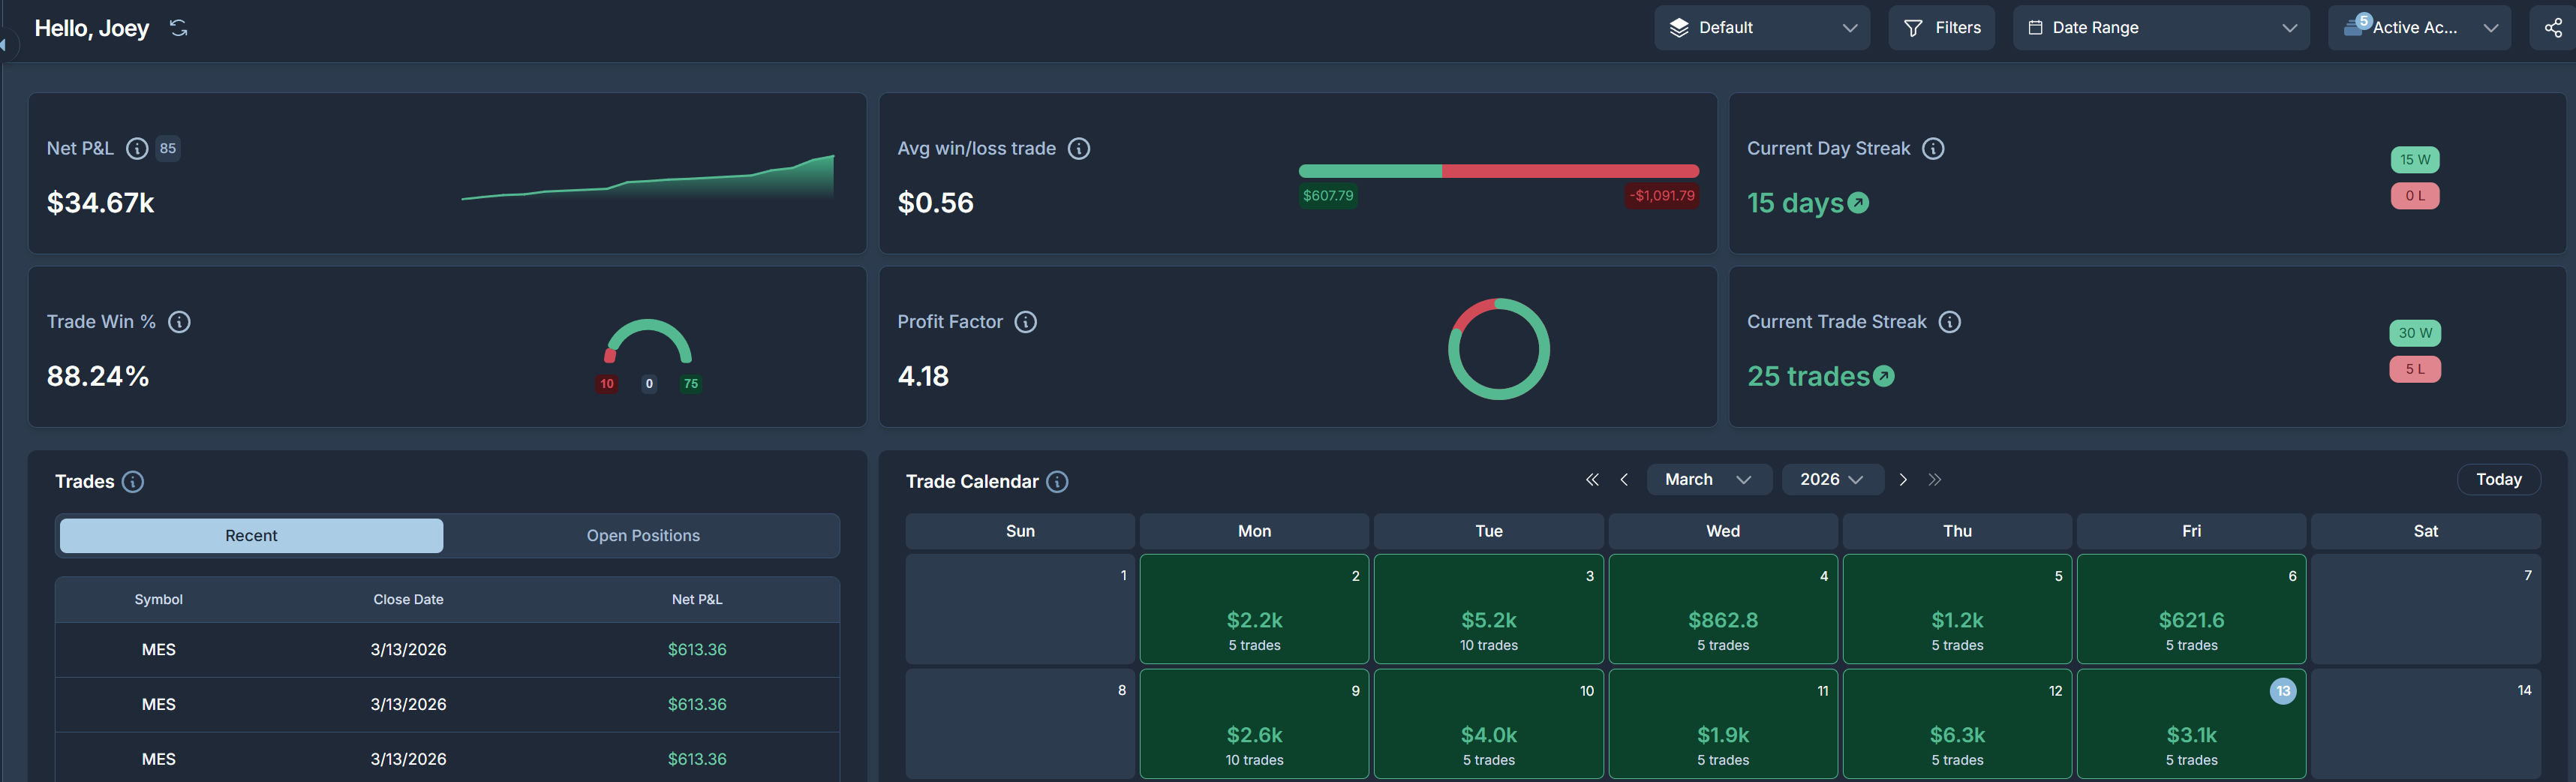The width and height of the screenshot is (2576, 782).
Task: Click the Filters button
Action: pyautogui.click(x=1941, y=28)
